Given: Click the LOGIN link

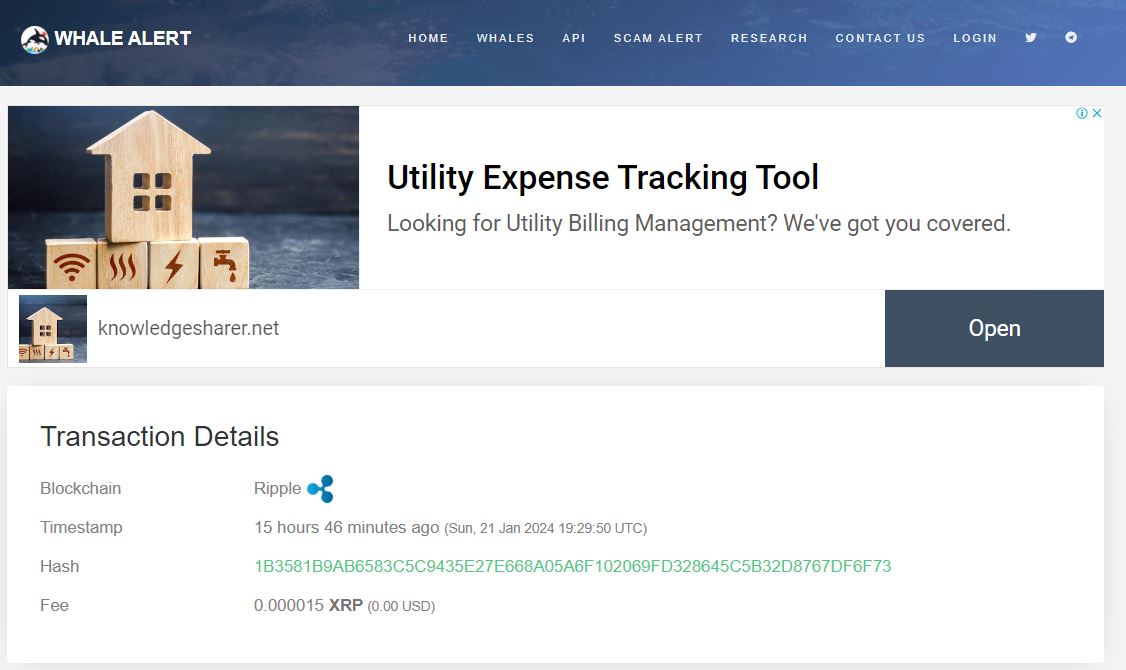Looking at the screenshot, I should click(x=974, y=38).
